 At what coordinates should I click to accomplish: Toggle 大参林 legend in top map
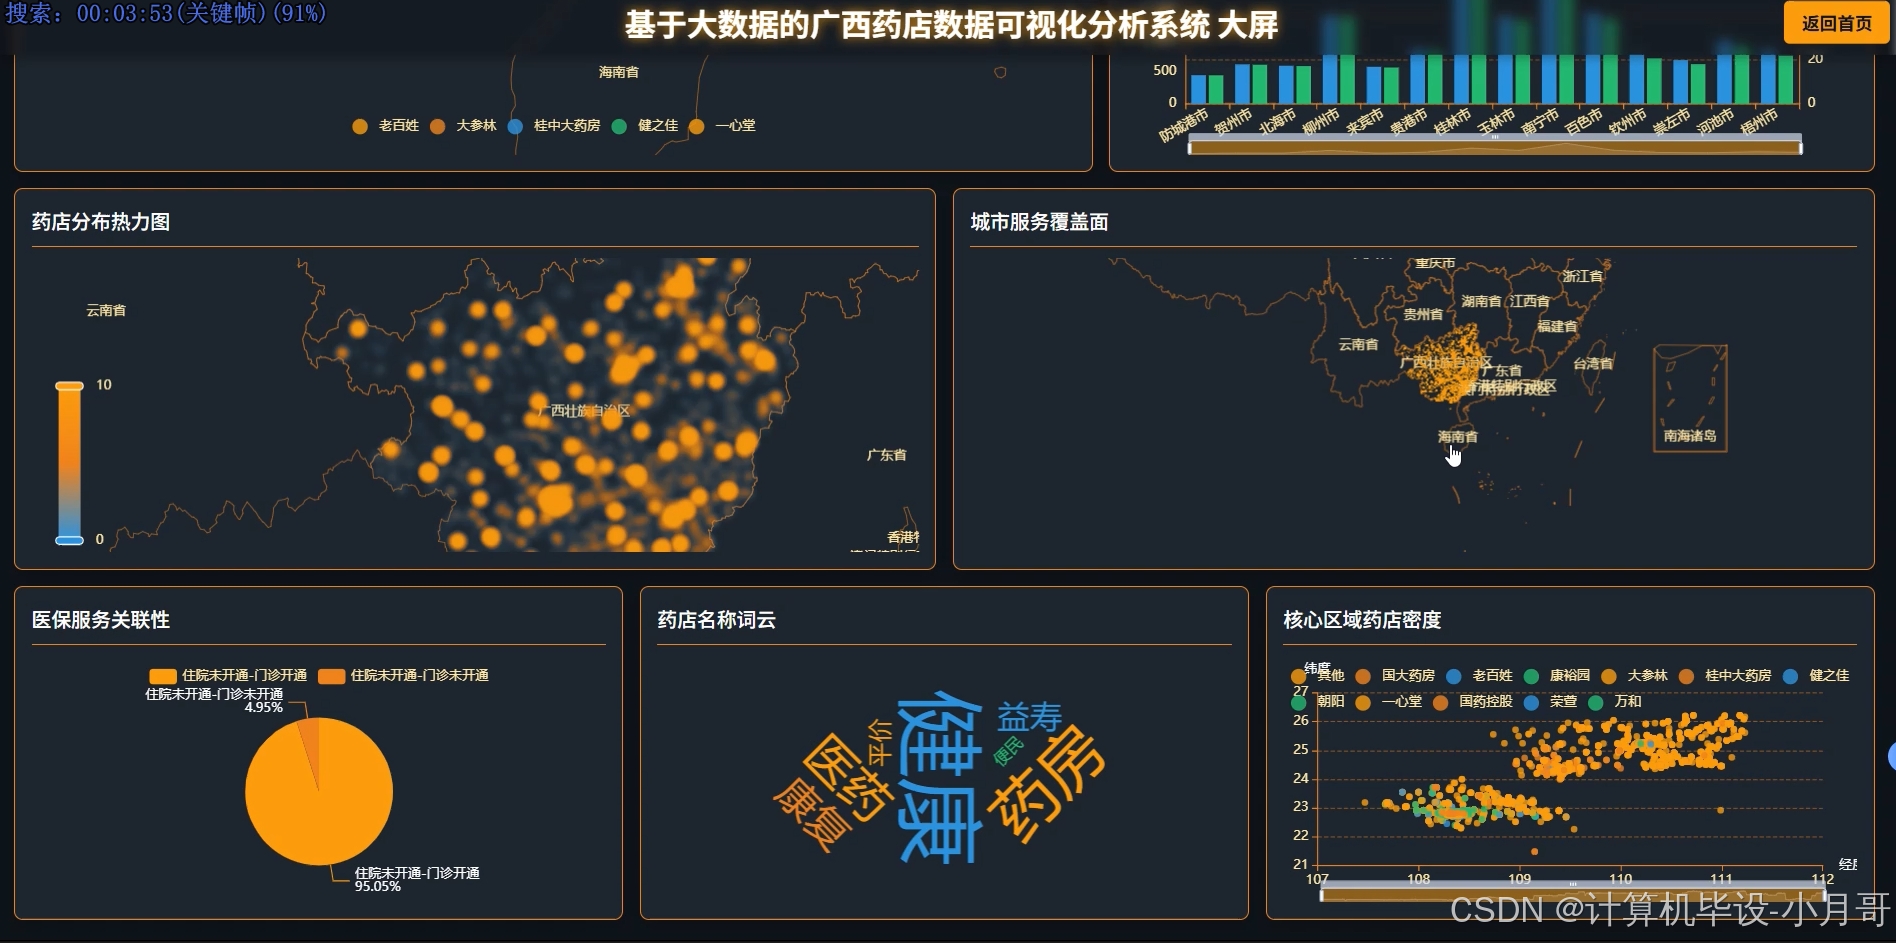coord(463,126)
